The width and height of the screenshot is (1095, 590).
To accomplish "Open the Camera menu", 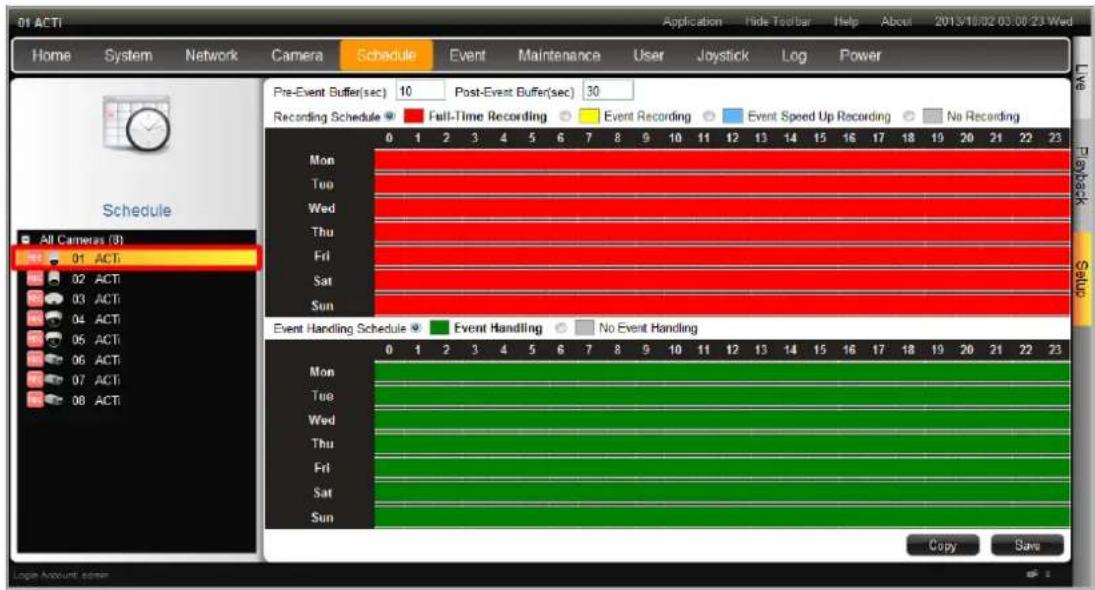I will coord(297,55).
